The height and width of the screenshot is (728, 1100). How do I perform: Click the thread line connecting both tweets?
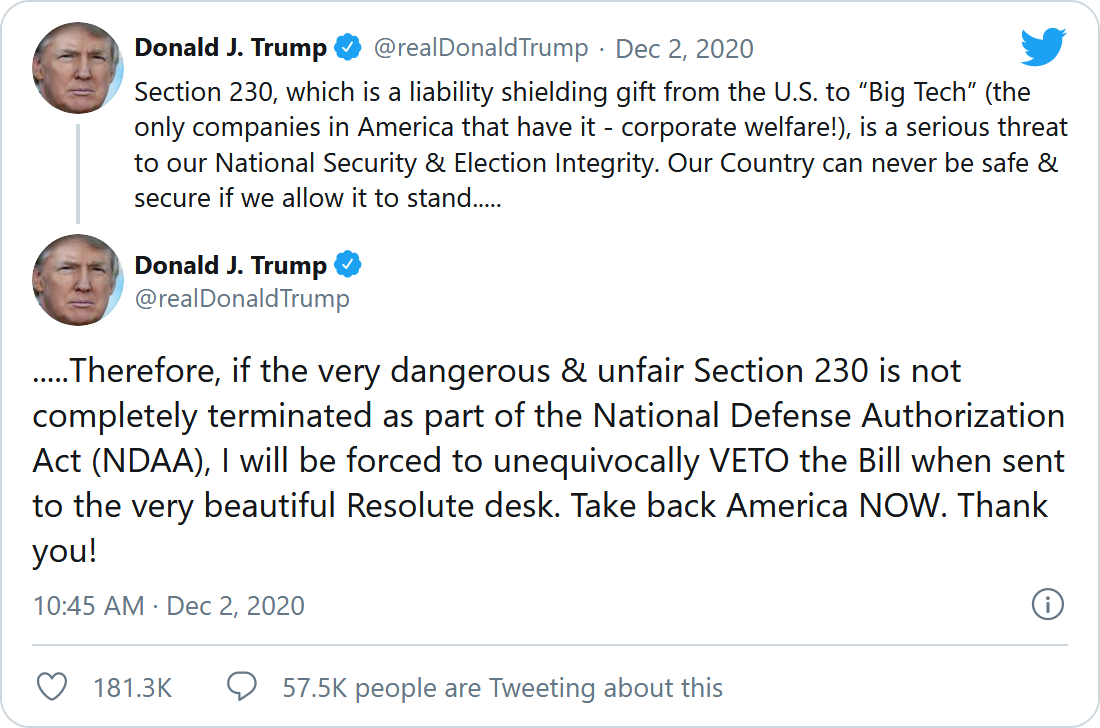pyautogui.click(x=78, y=170)
